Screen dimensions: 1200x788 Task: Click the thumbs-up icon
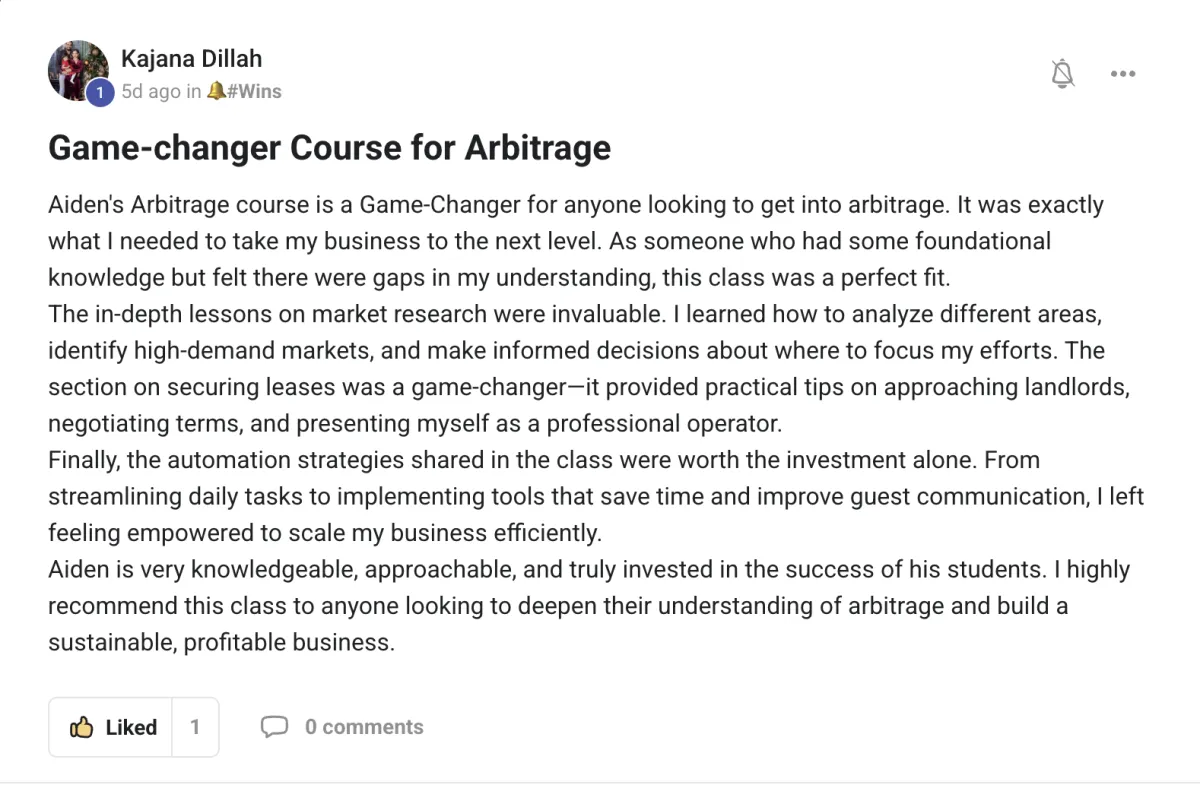pyautogui.click(x=82, y=727)
